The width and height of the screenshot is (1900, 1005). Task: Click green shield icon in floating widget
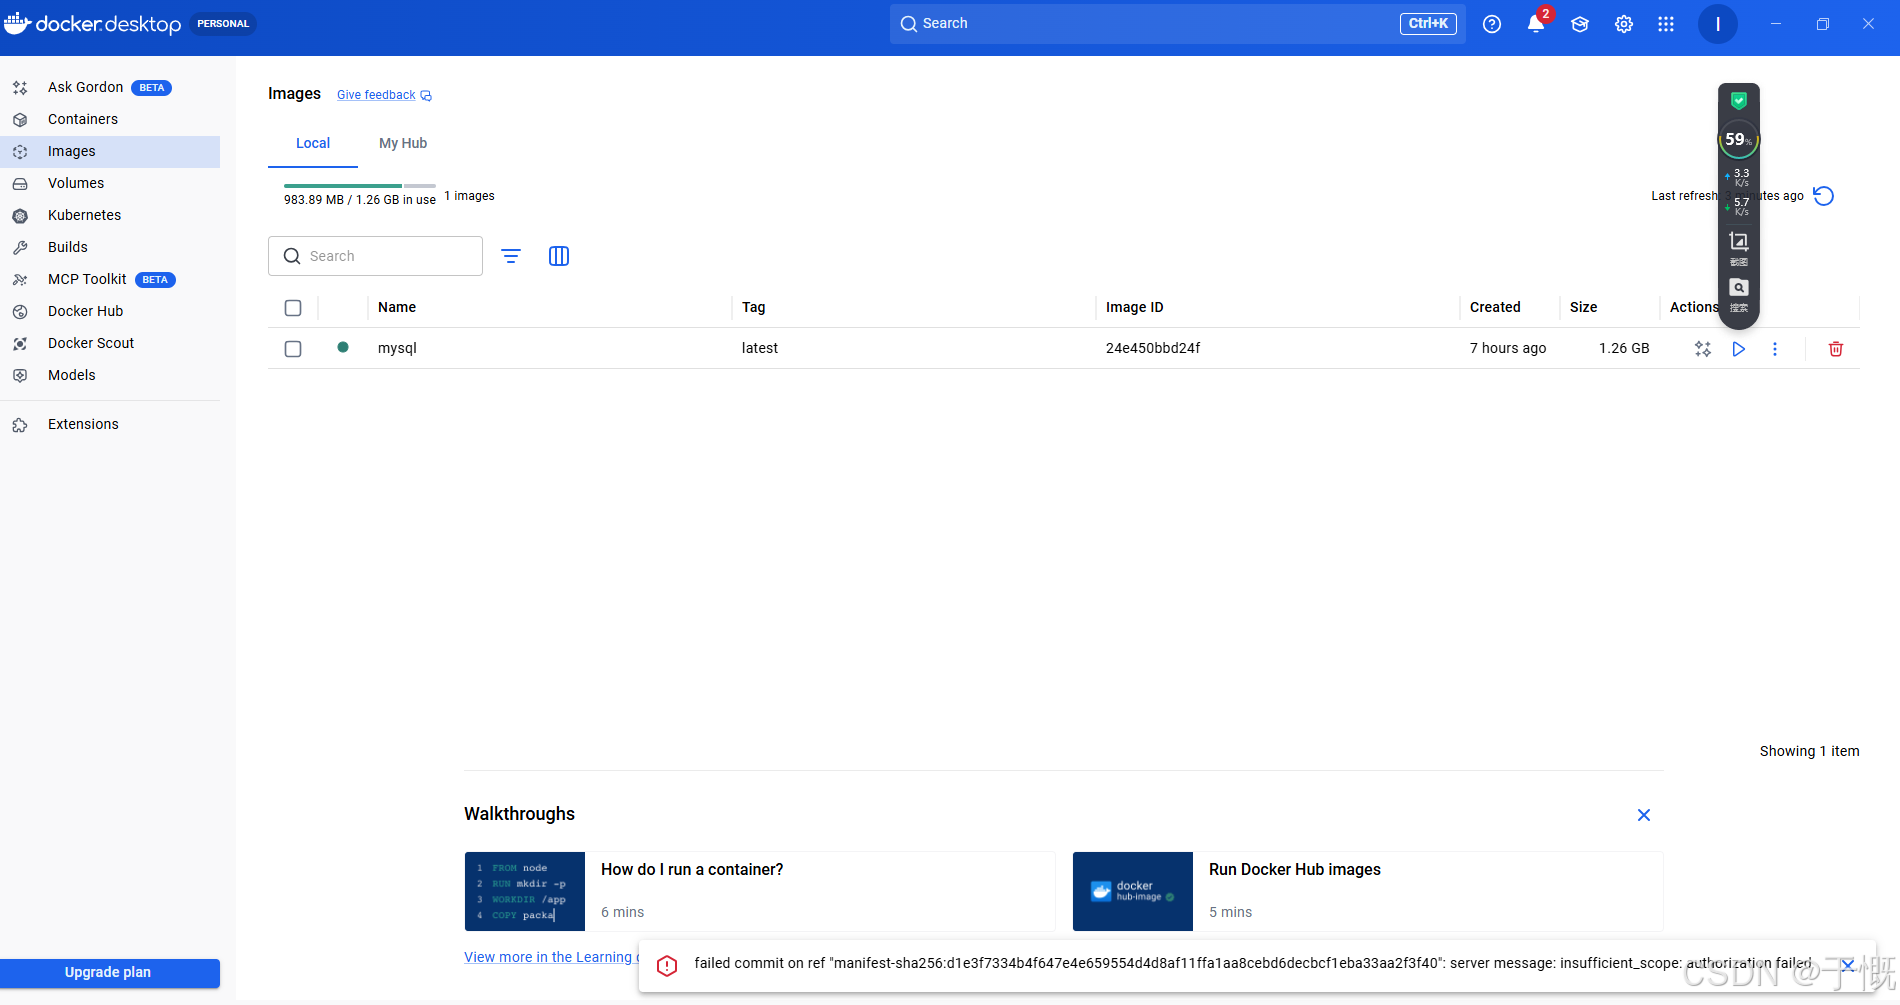coord(1739,100)
